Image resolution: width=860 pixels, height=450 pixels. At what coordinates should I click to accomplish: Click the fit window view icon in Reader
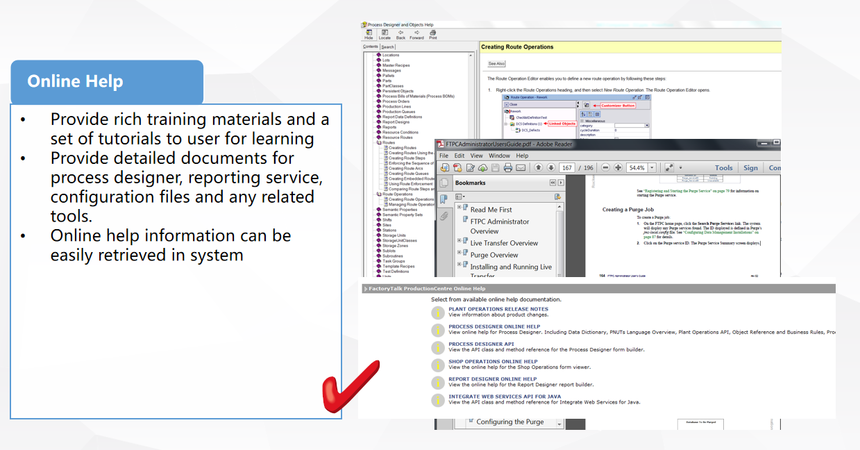pos(669,167)
